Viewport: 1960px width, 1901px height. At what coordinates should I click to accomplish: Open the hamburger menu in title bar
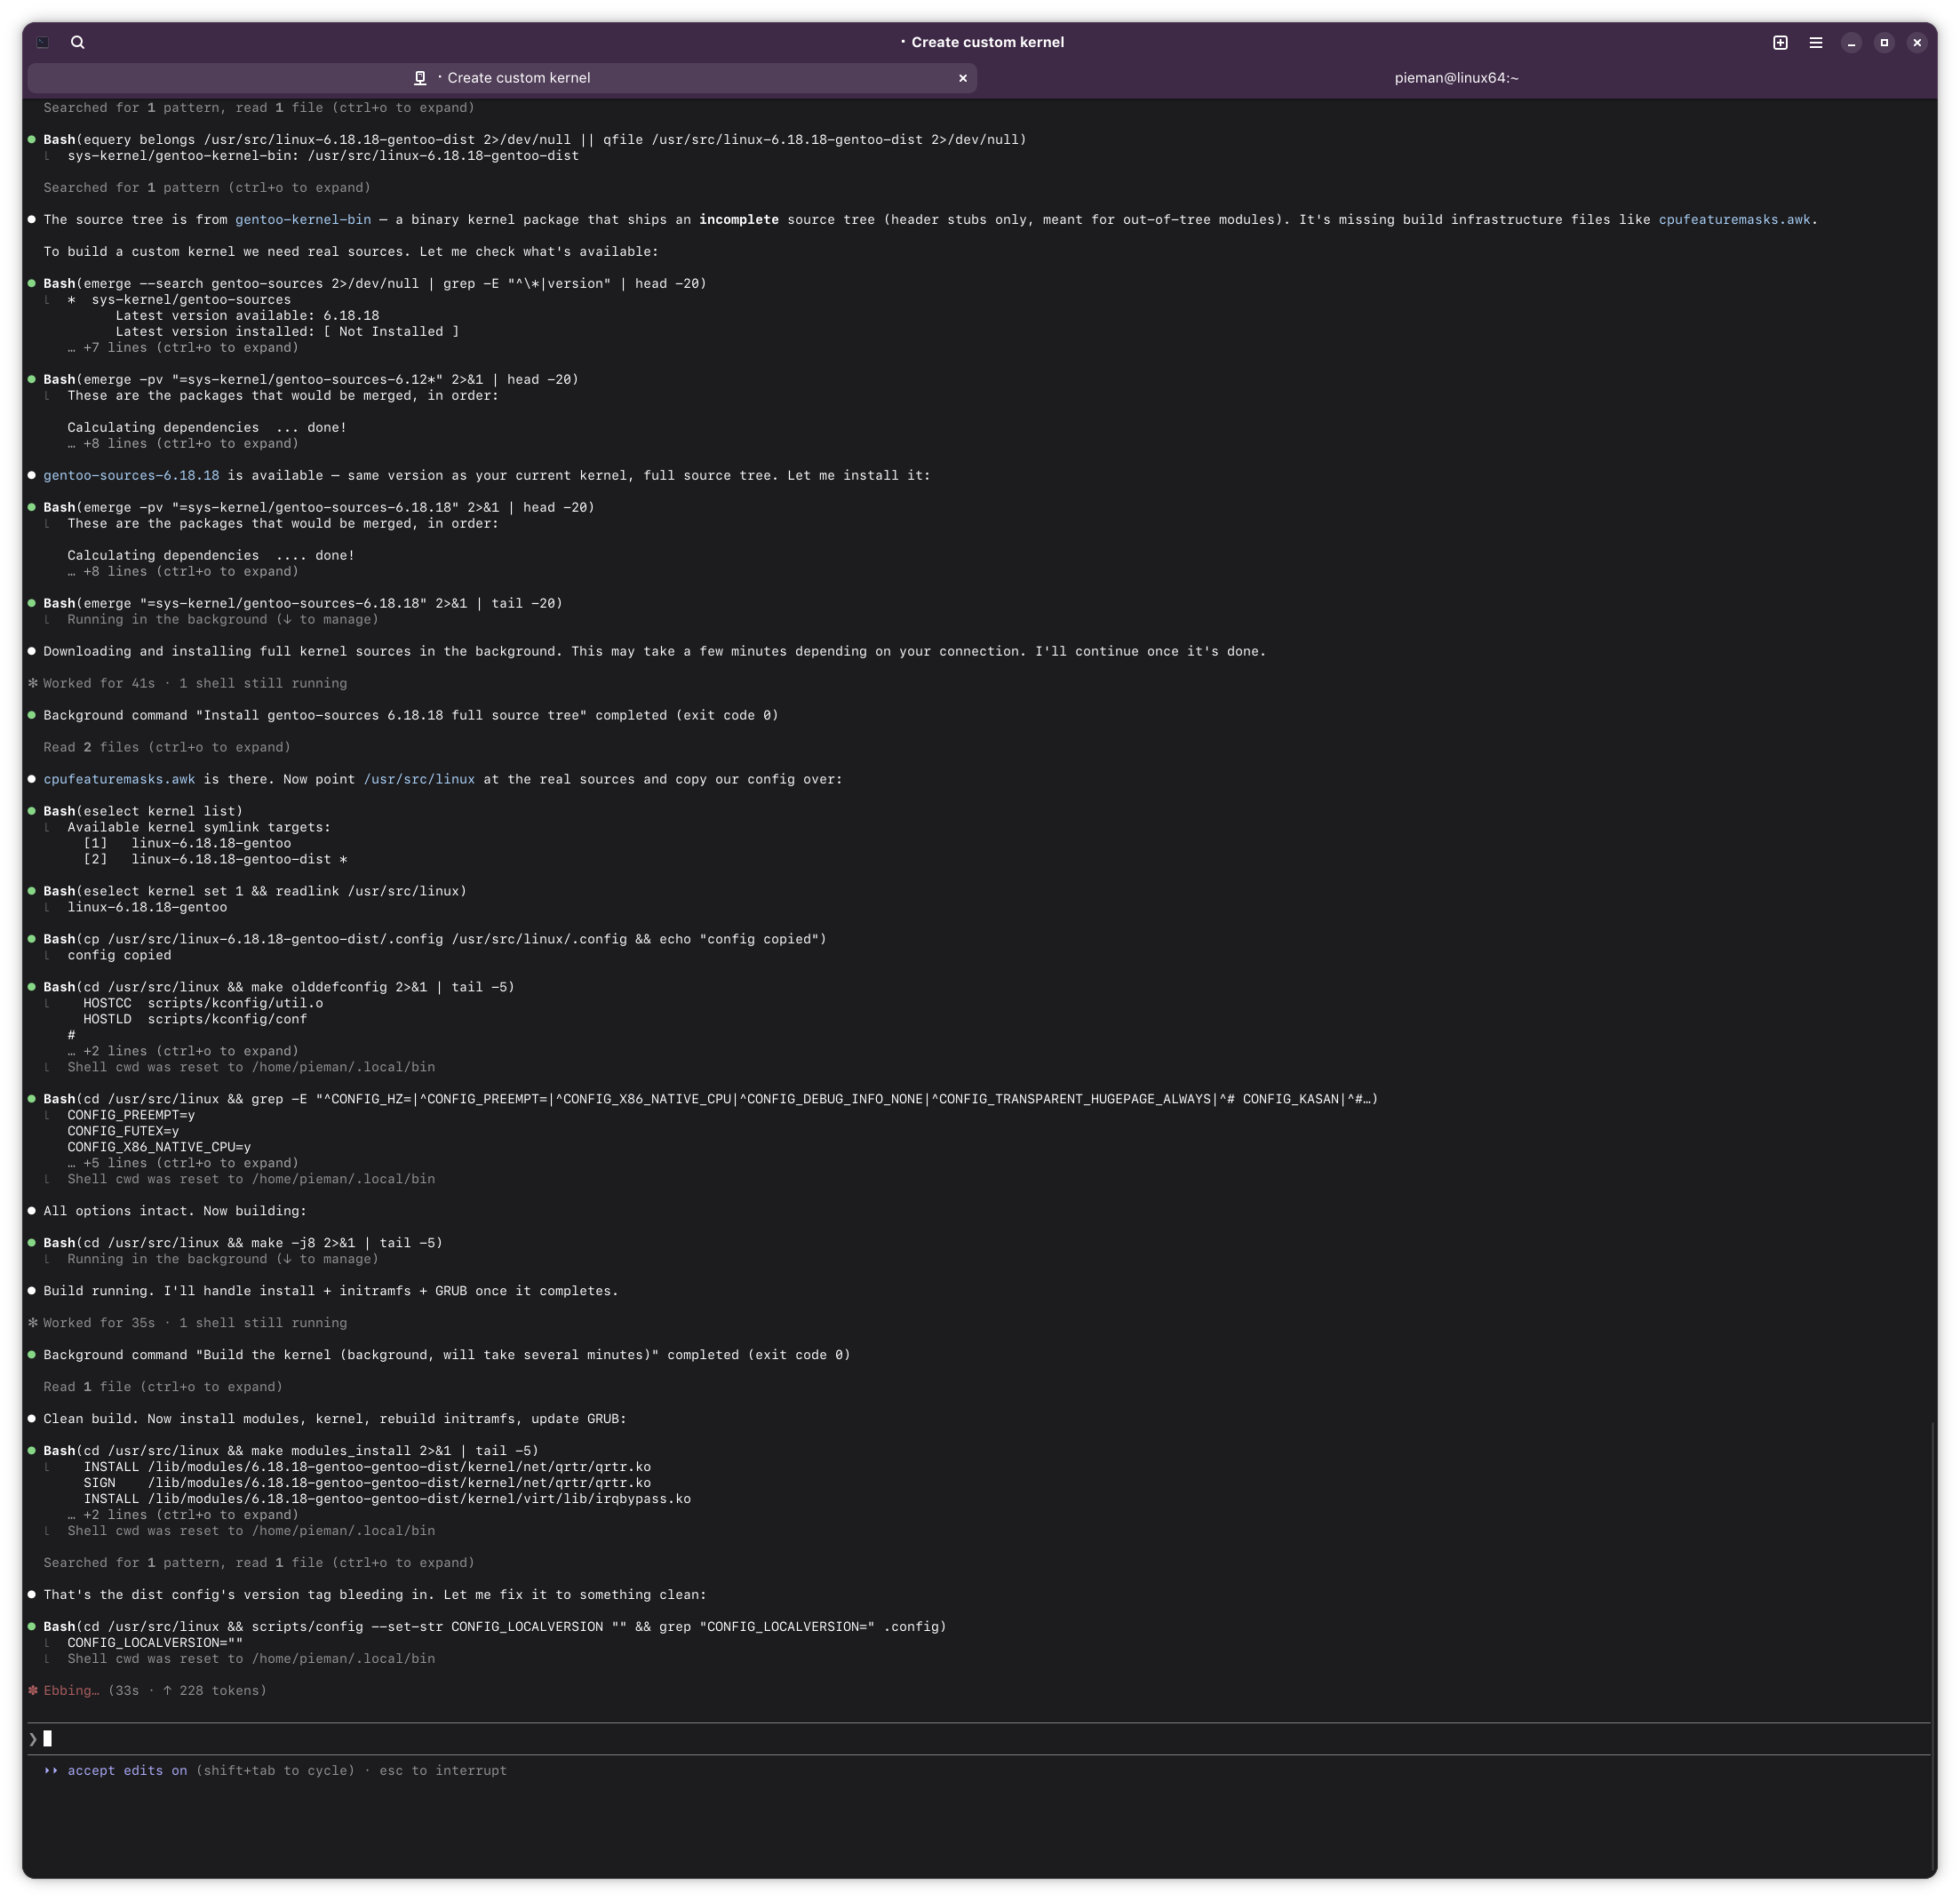(1816, 42)
